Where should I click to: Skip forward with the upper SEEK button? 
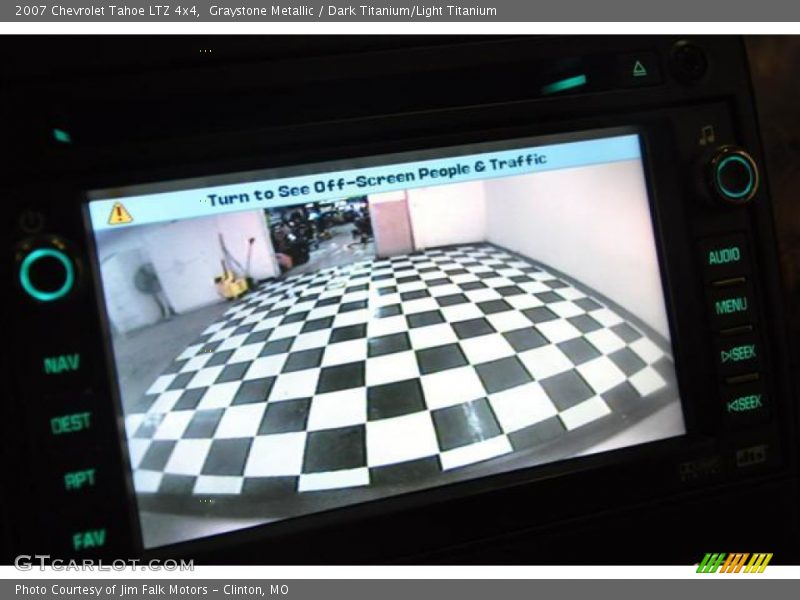coord(738,353)
